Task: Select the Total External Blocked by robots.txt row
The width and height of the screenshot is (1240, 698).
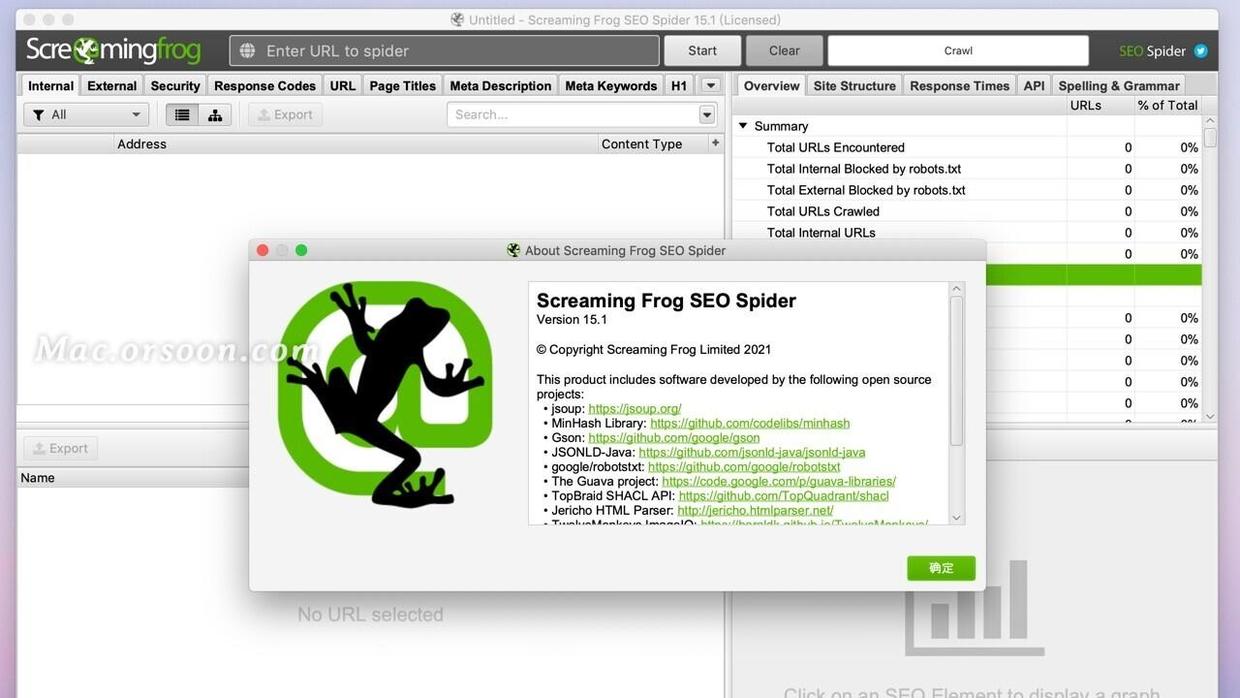Action: click(x=967, y=190)
